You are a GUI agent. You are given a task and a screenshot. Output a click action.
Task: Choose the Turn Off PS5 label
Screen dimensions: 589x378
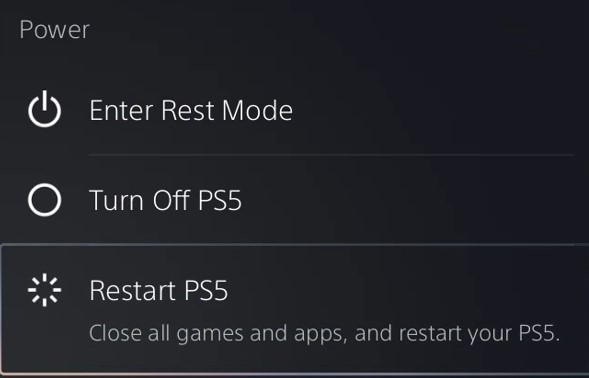point(165,200)
